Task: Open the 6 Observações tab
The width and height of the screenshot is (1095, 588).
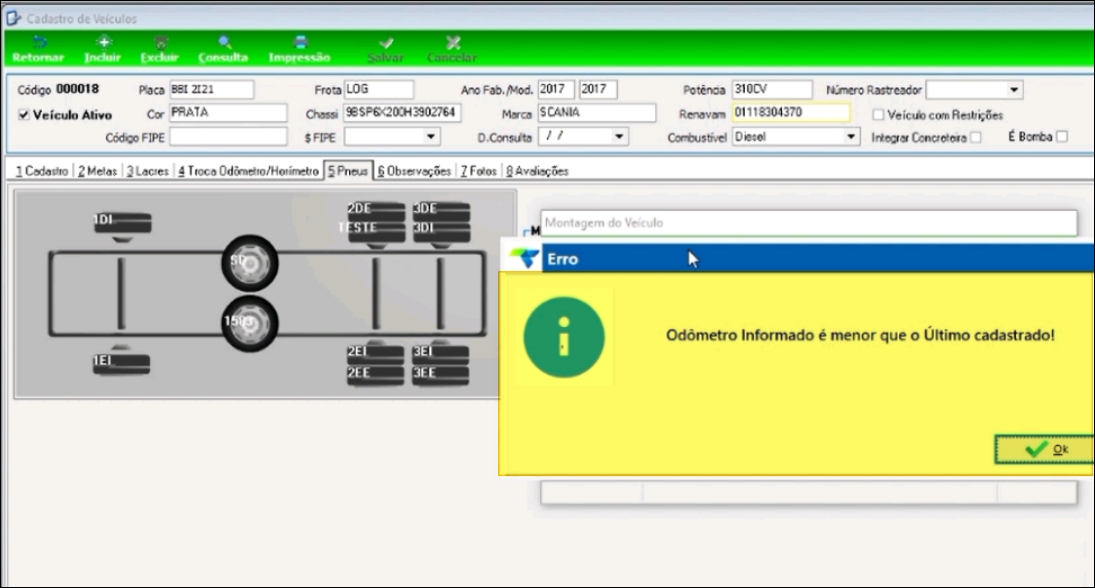Action: (414, 171)
